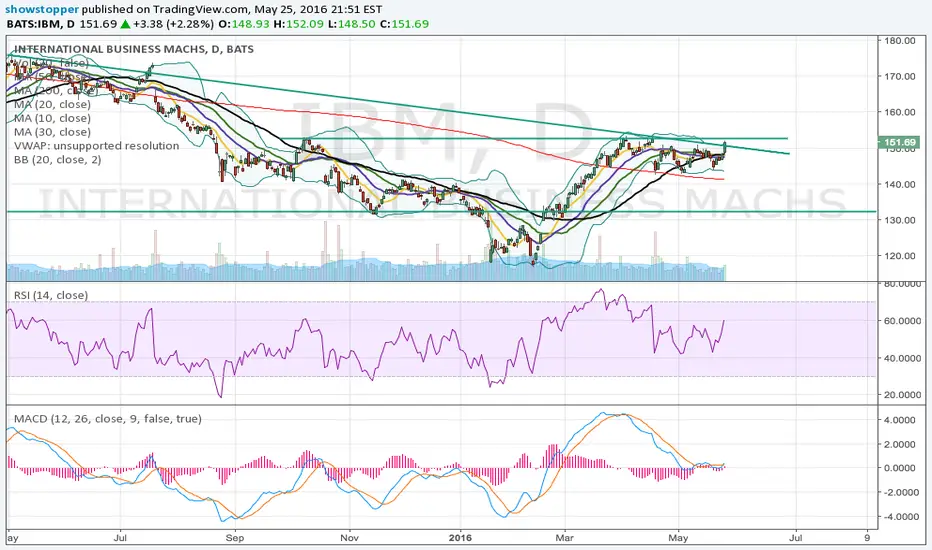The height and width of the screenshot is (550, 932).
Task: Open the showstopper author link
Action: (x=42, y=10)
